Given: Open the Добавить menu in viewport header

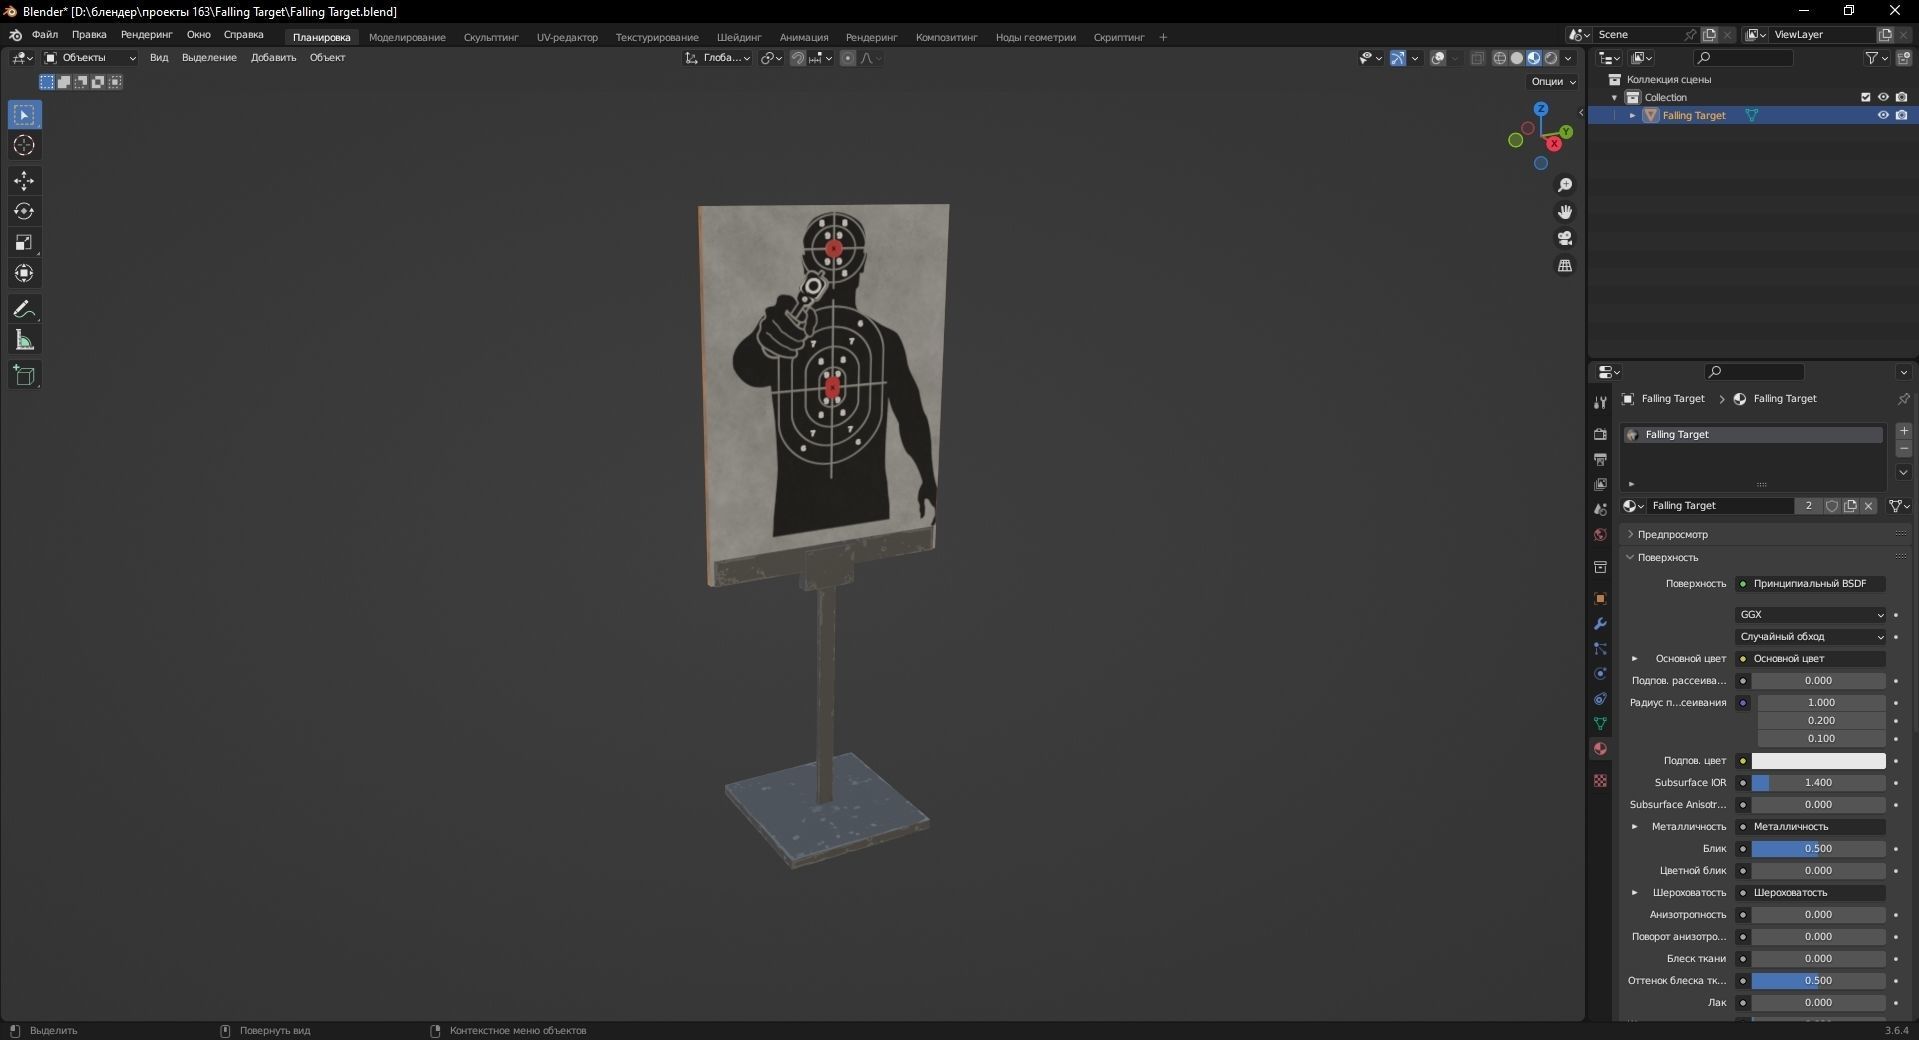Looking at the screenshot, I should pos(273,58).
